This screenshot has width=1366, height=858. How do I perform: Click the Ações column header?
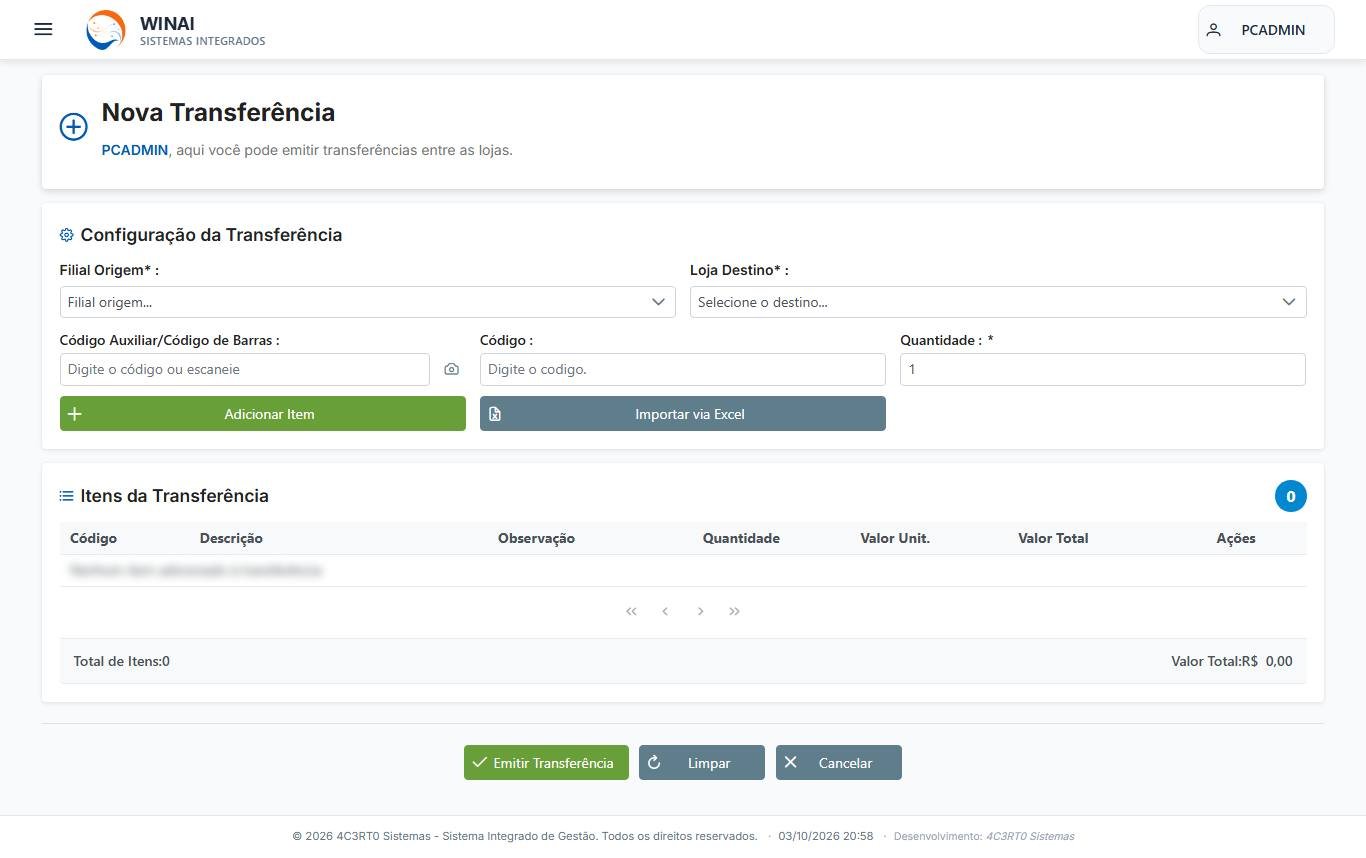[1236, 538]
